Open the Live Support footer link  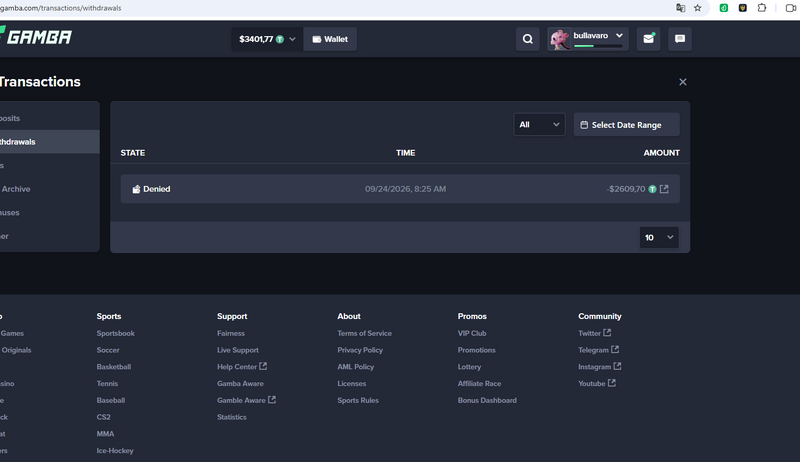(x=238, y=350)
